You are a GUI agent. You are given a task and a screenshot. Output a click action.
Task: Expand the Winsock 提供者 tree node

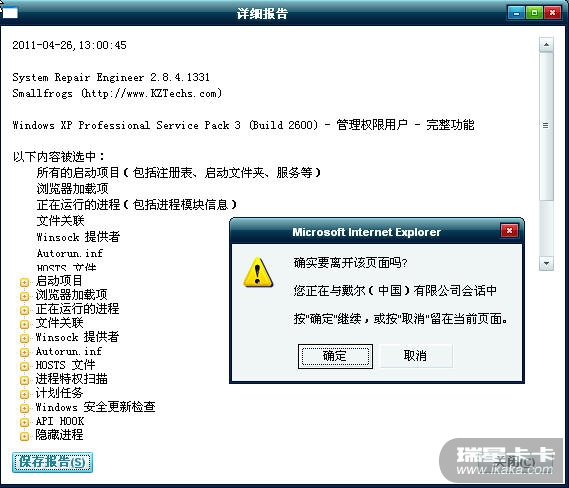[x=24, y=338]
